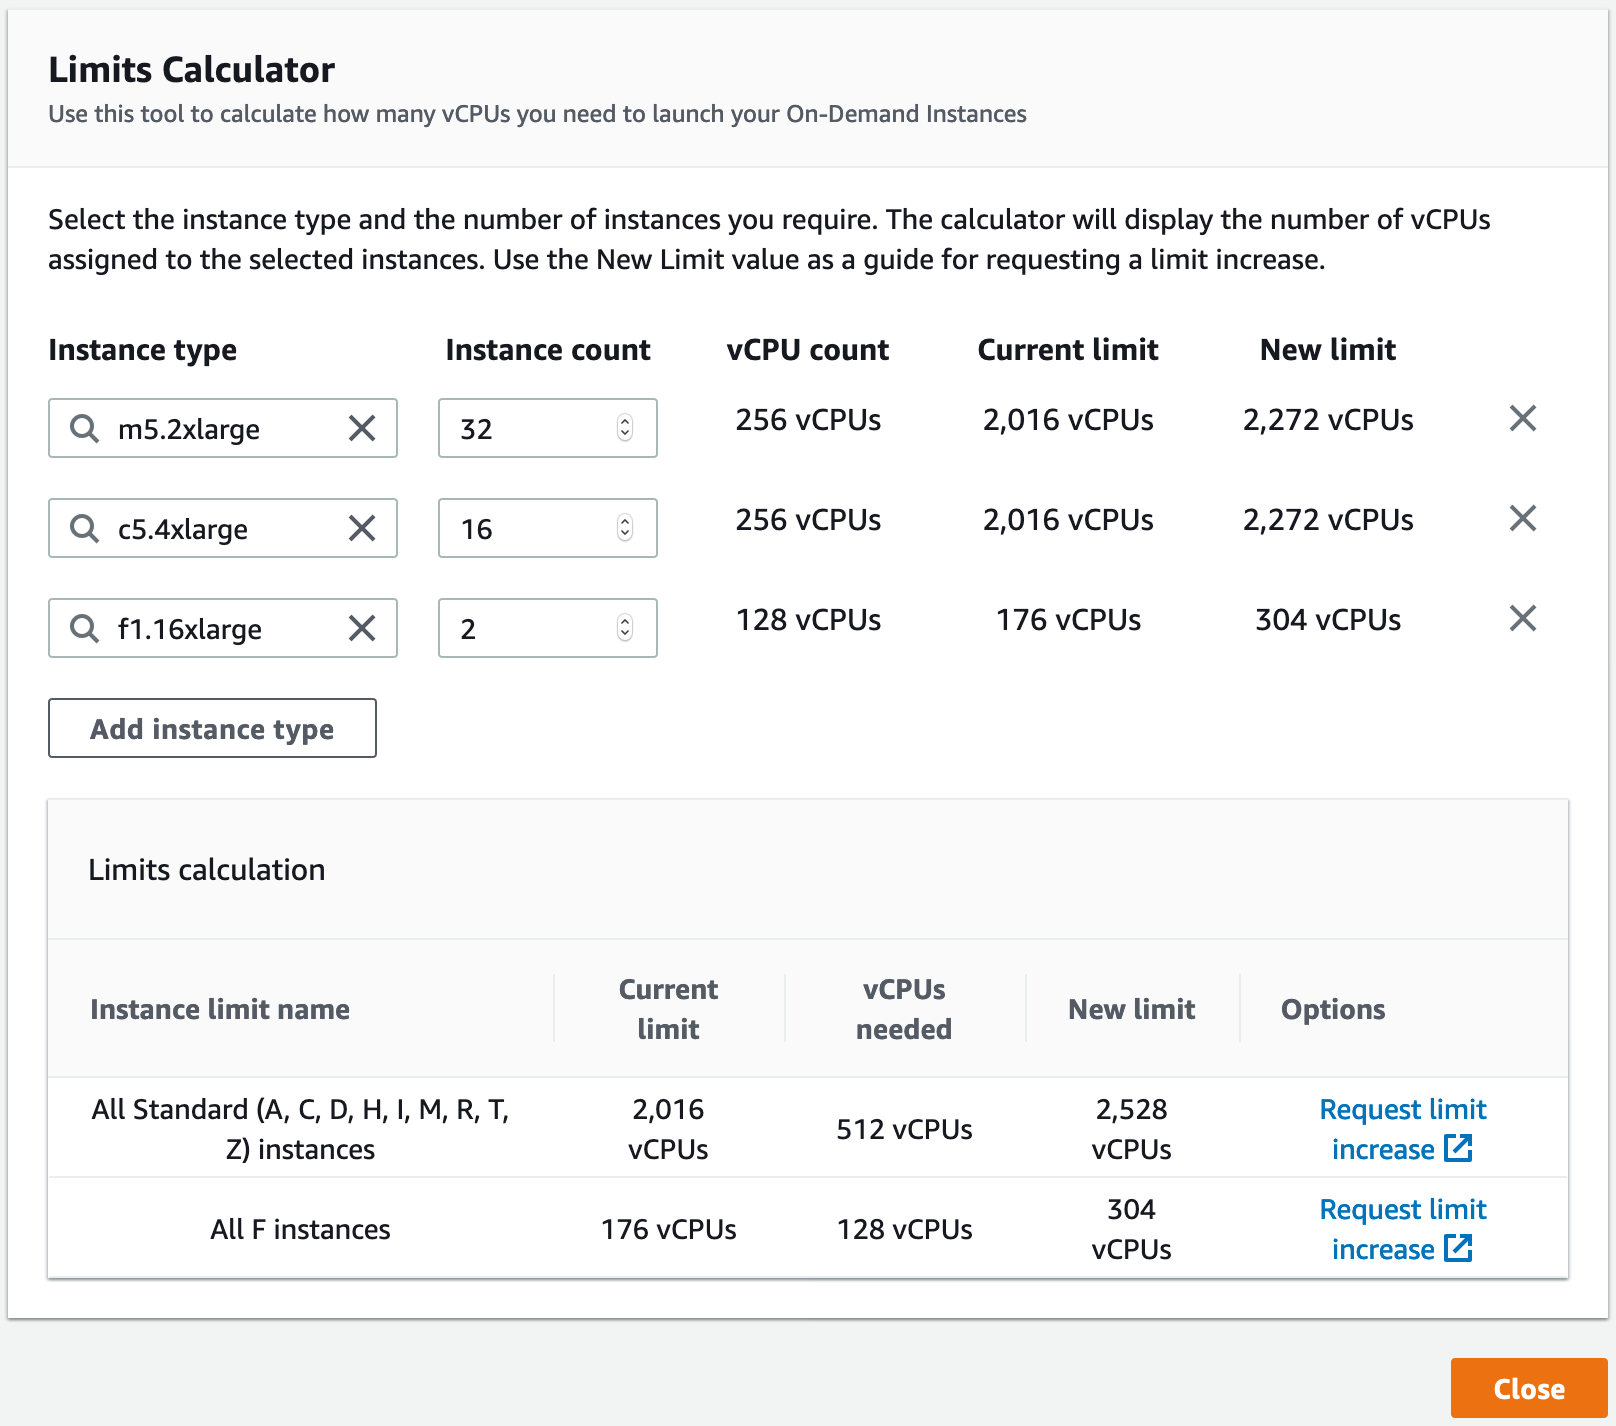This screenshot has width=1616, height=1426.
Task: Clear the f1.16xlarge instance type text
Action: point(363,628)
